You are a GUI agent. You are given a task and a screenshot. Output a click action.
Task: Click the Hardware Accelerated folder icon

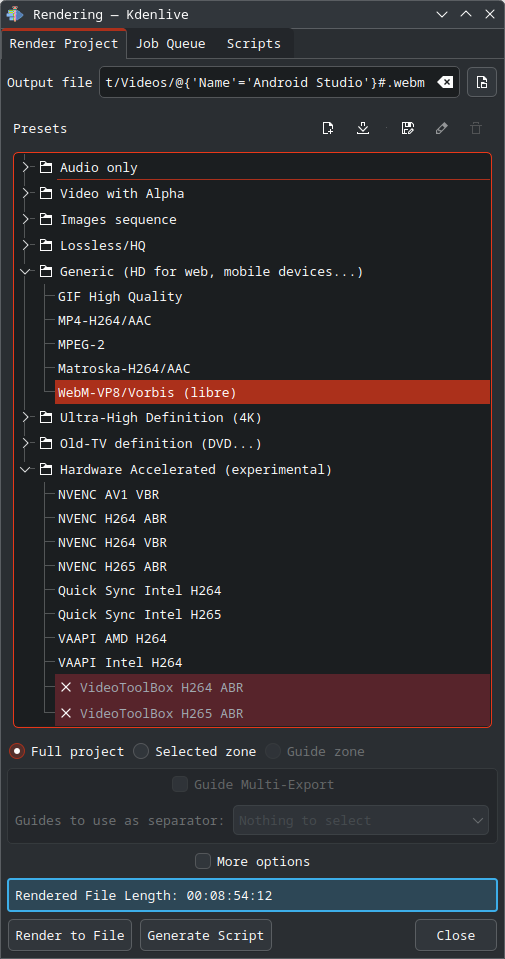[x=46, y=470]
